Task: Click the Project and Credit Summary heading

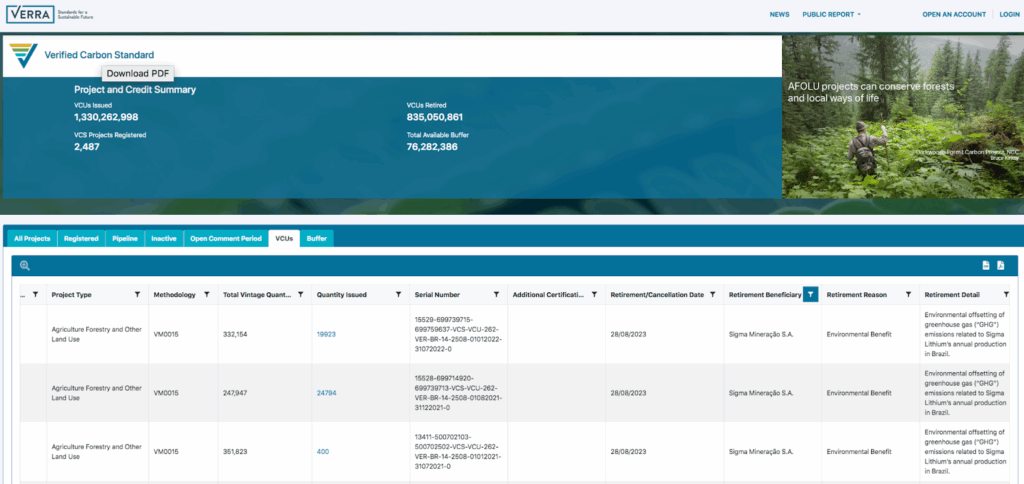Action: click(135, 90)
